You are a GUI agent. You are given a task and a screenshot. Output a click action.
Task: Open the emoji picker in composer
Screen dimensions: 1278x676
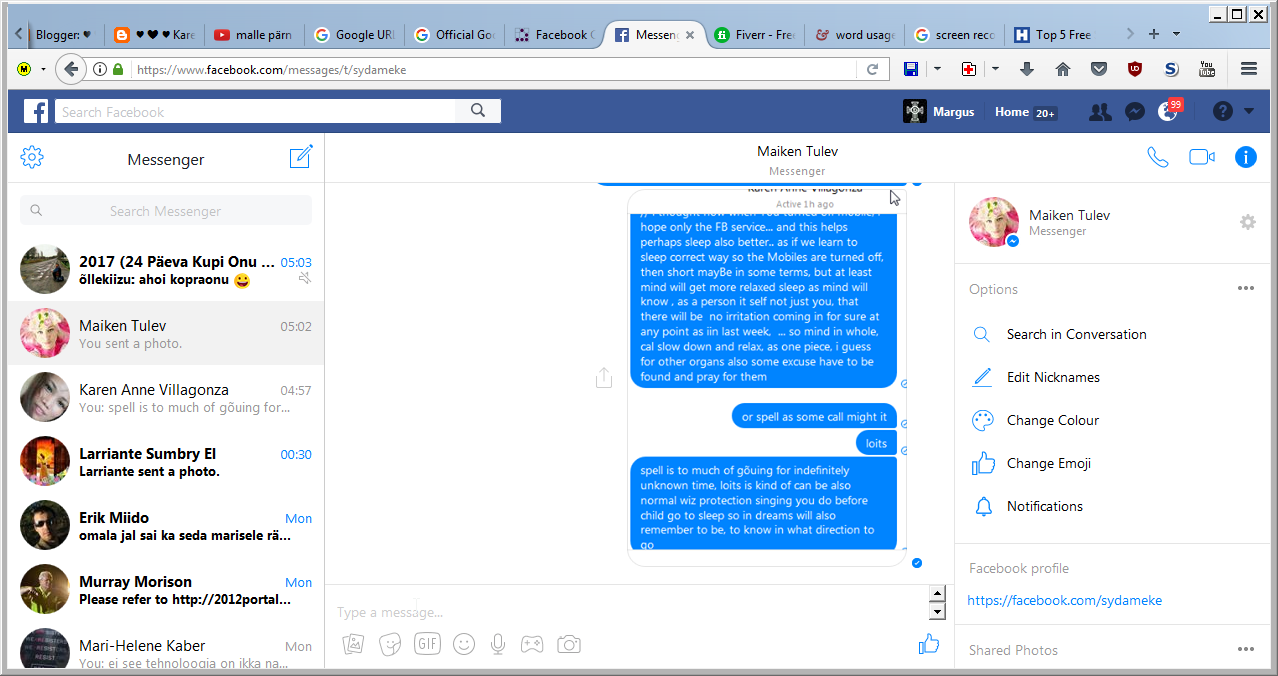[464, 644]
